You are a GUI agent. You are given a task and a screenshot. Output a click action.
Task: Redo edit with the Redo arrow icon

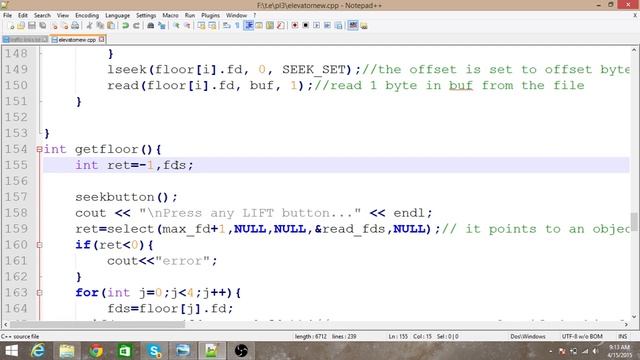pyautogui.click(x=136, y=26)
